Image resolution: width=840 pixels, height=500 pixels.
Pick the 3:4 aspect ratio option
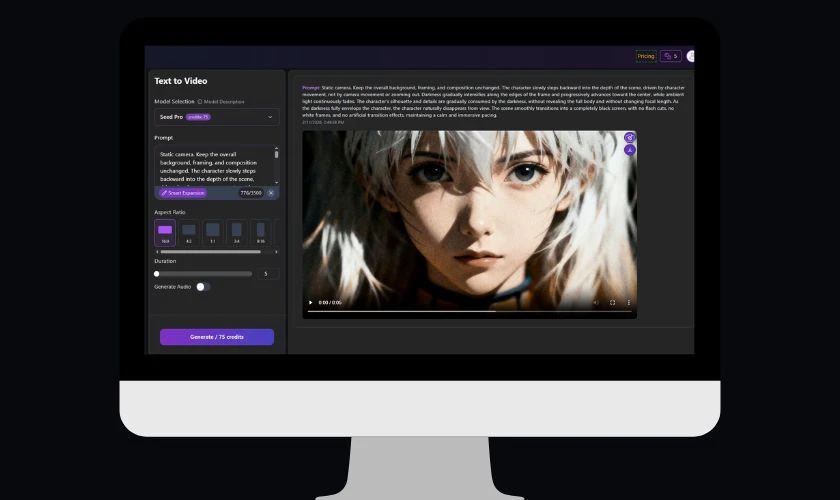click(237, 232)
